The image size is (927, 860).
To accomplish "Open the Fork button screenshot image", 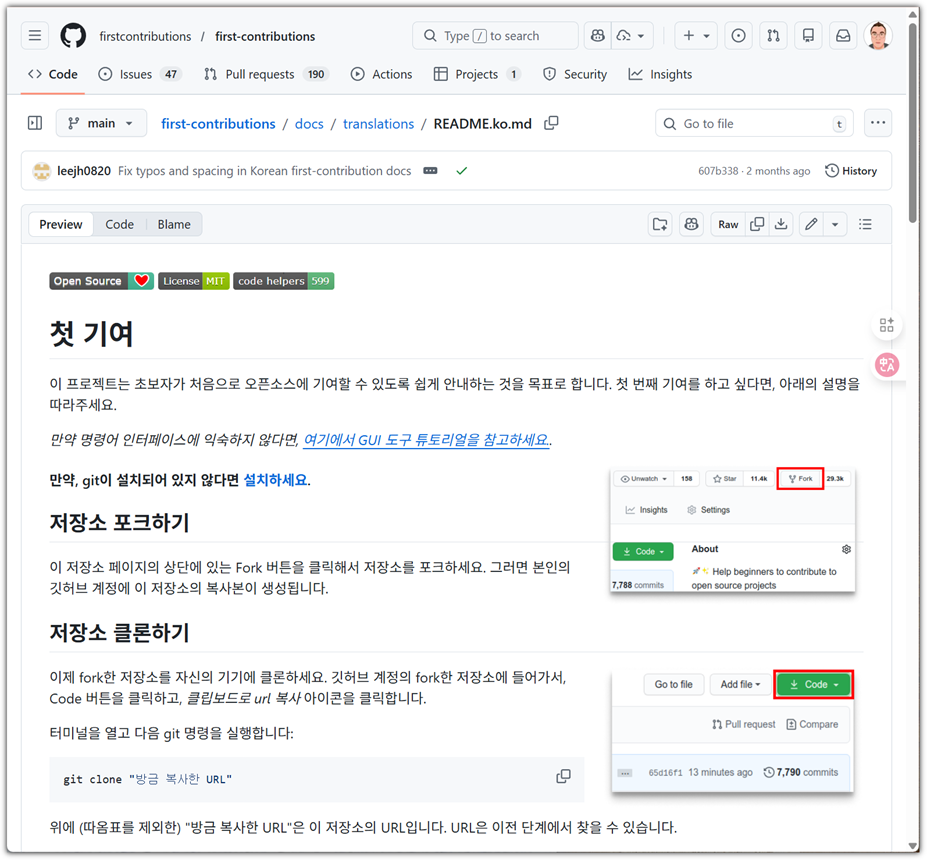I will [x=732, y=530].
